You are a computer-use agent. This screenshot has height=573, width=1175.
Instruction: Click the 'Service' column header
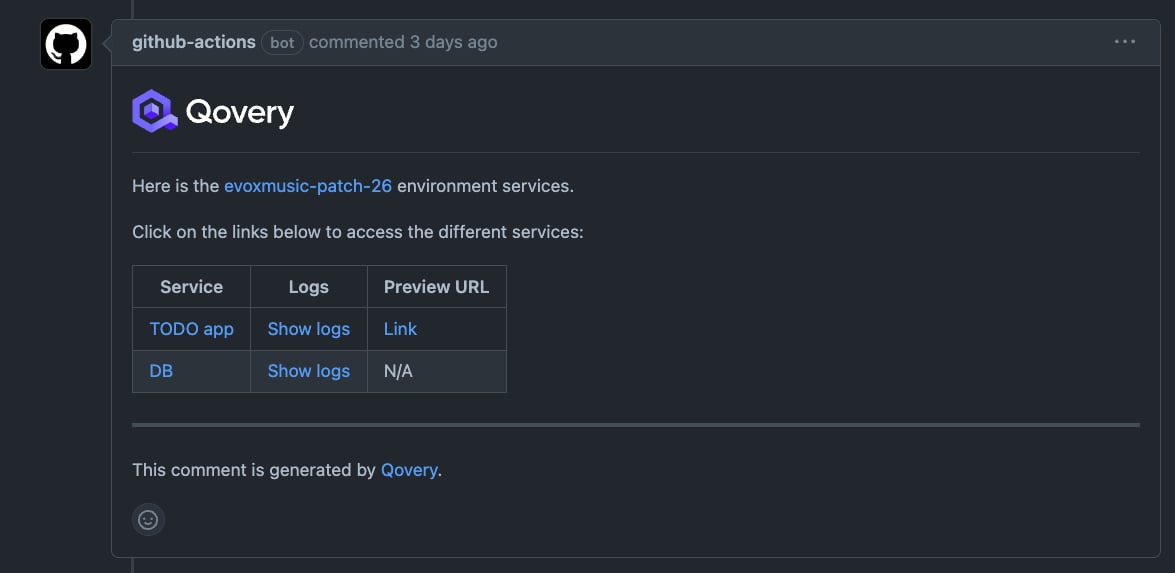coord(192,287)
